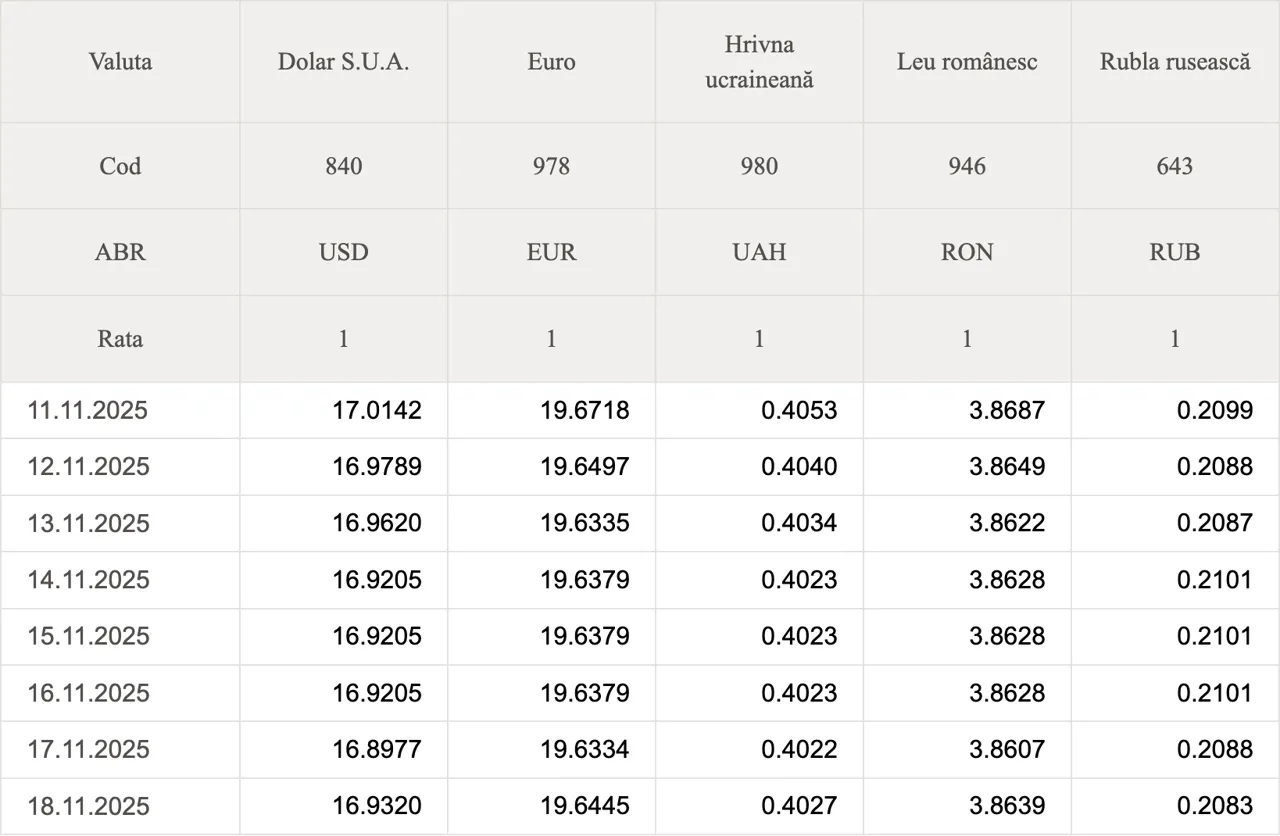Select the Hrivna ucraineană header

click(759, 62)
